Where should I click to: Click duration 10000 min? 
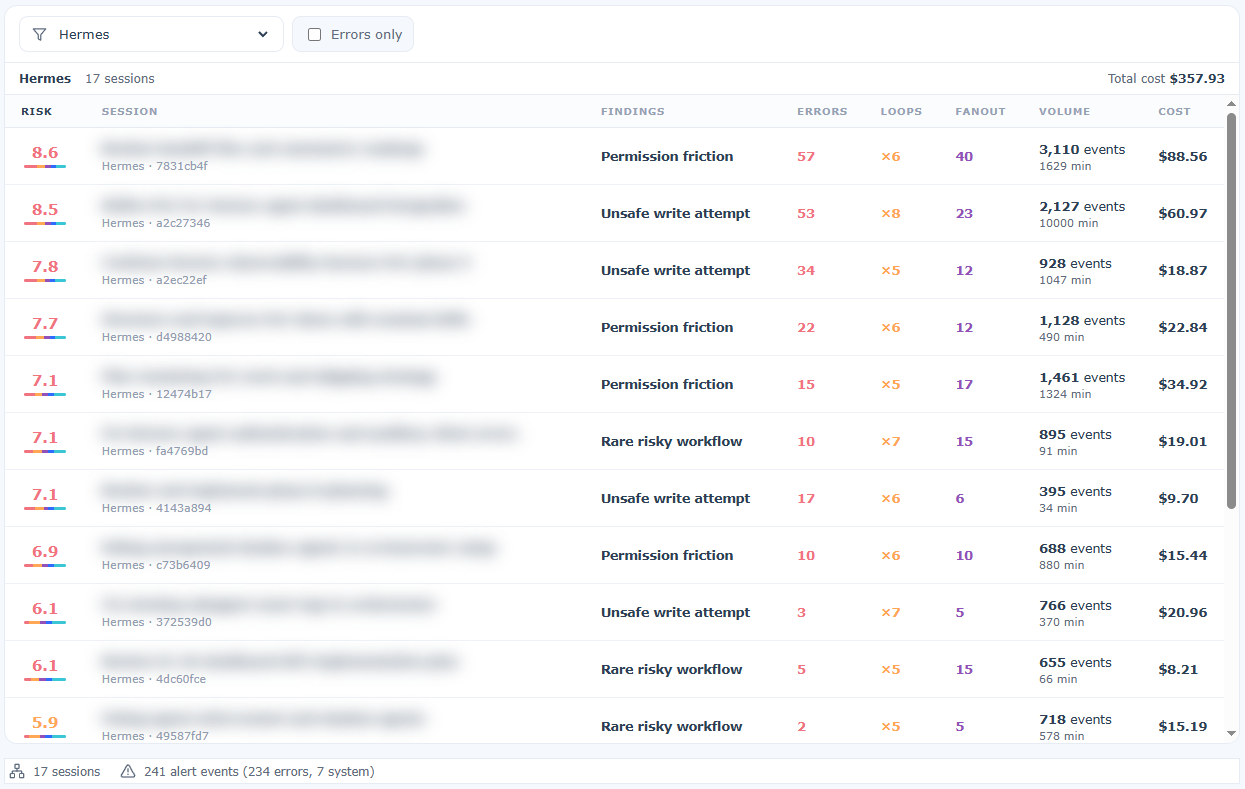click(1069, 223)
